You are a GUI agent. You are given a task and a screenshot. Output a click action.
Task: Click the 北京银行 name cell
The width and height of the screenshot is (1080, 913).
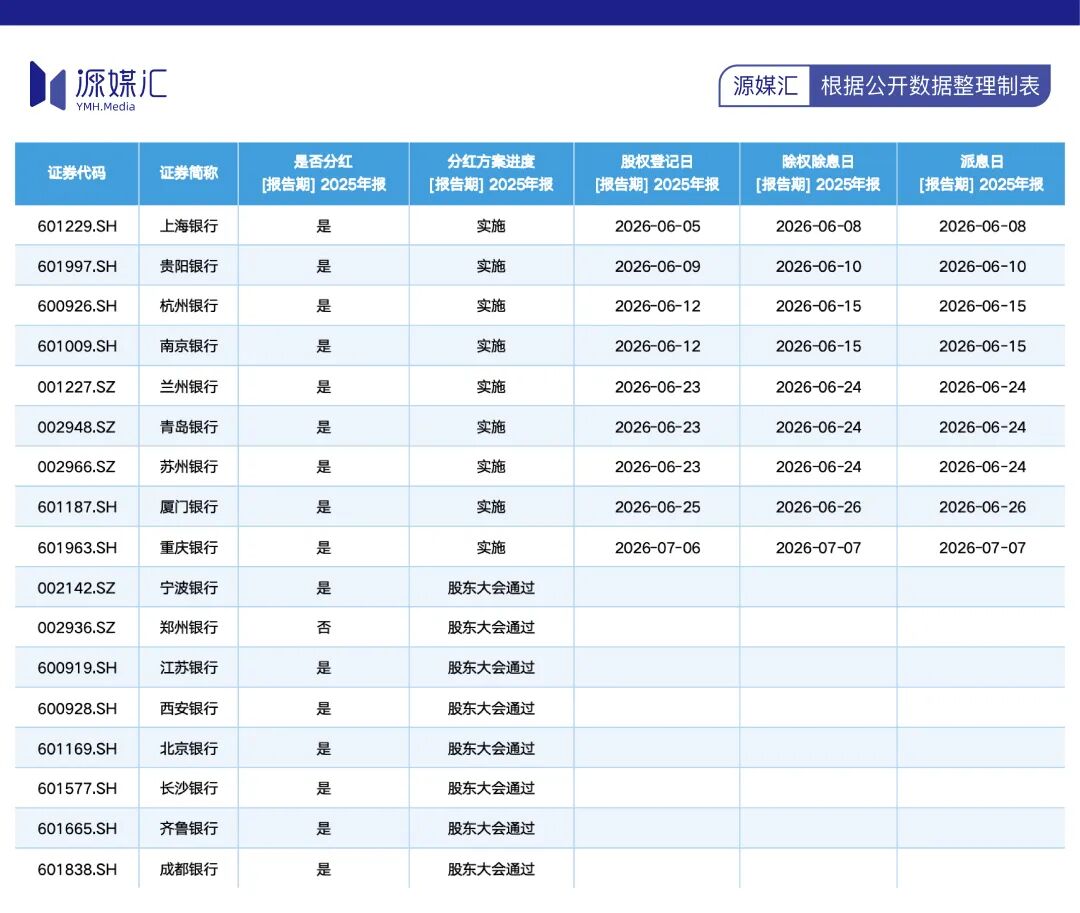click(189, 749)
